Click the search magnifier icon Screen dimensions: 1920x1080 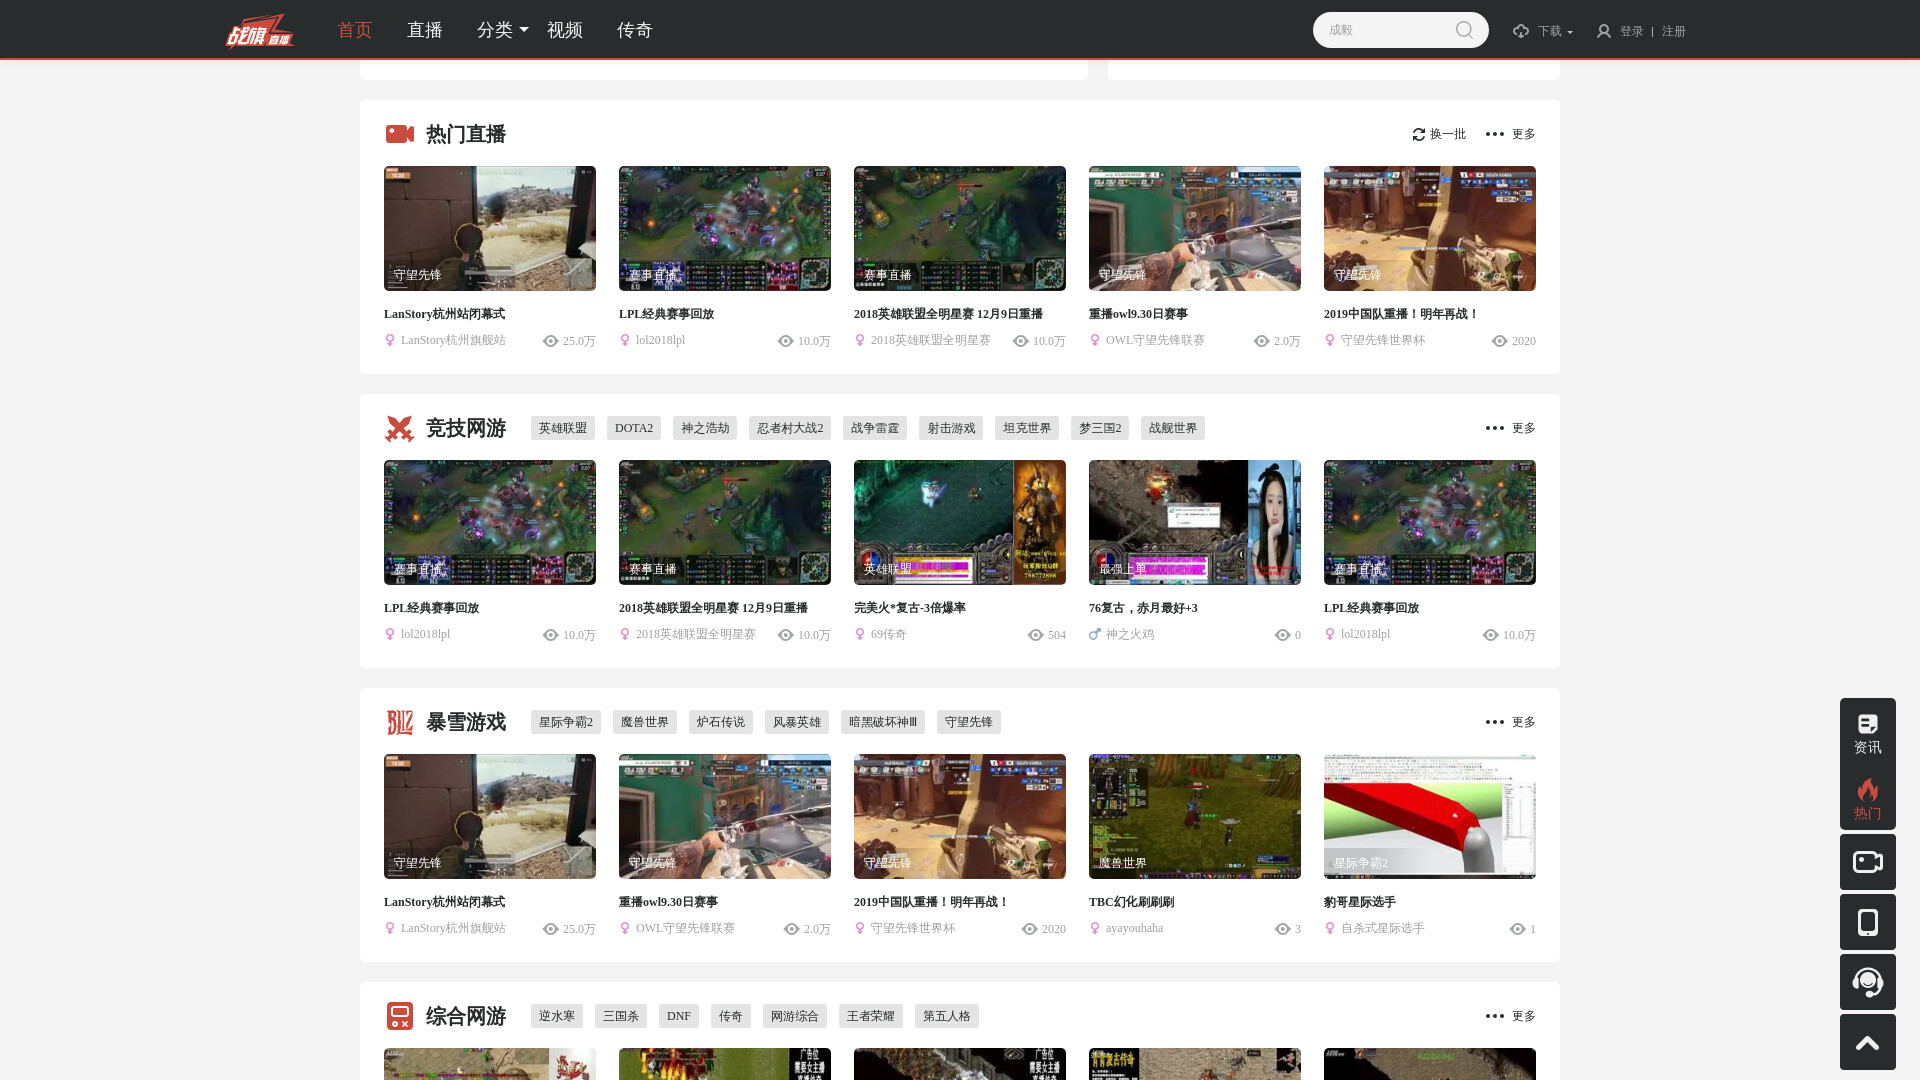pos(1464,30)
